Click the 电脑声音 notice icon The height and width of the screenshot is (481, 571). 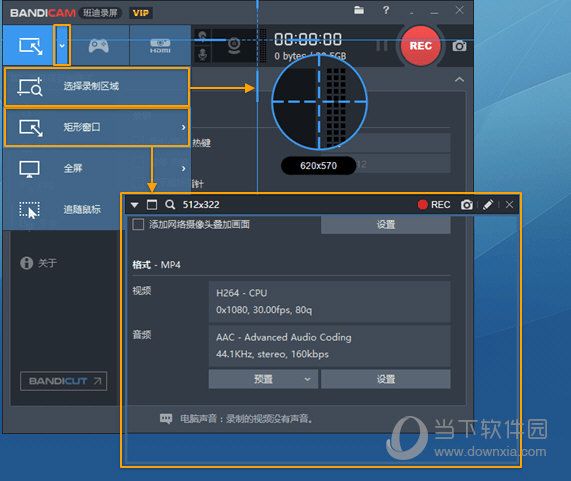pyautogui.click(x=166, y=419)
